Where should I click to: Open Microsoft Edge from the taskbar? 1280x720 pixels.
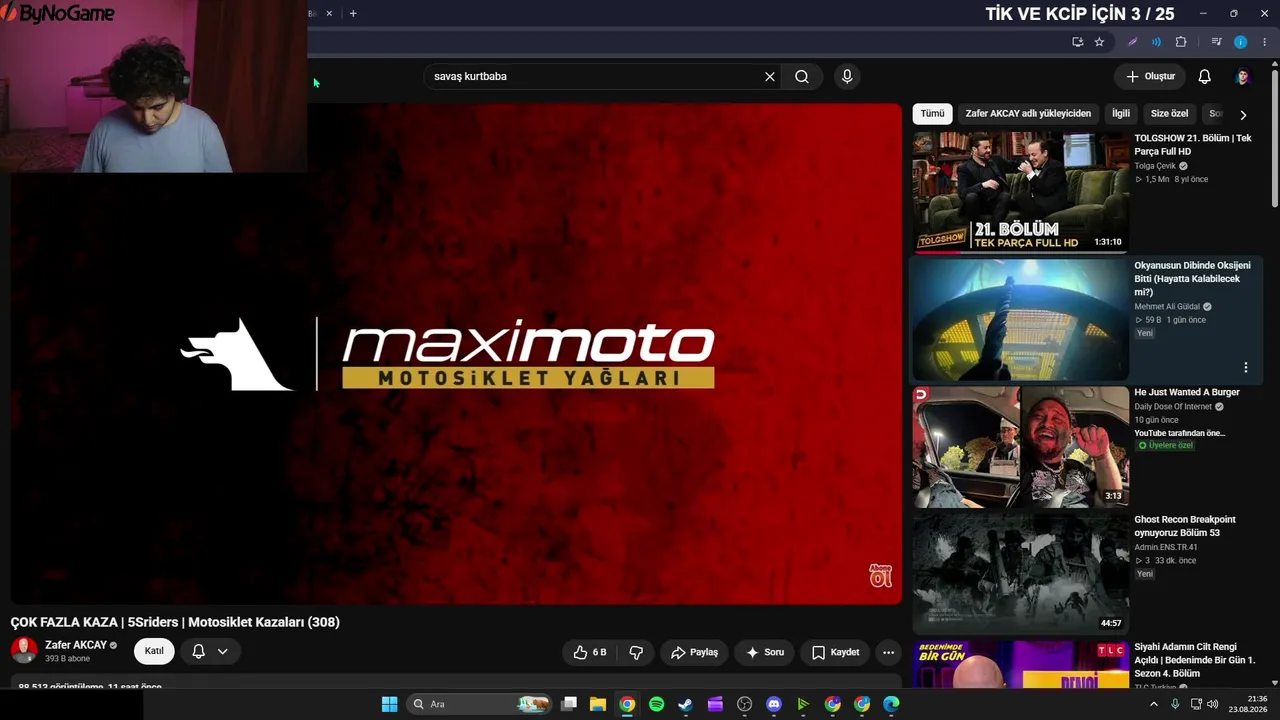pos(891,704)
